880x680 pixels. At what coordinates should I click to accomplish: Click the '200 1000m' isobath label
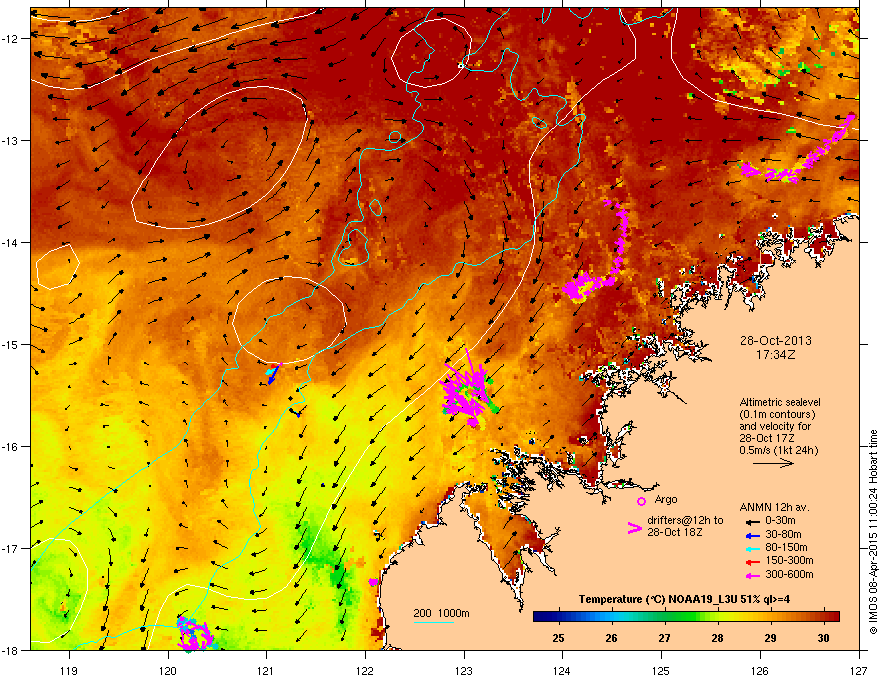coord(441,613)
